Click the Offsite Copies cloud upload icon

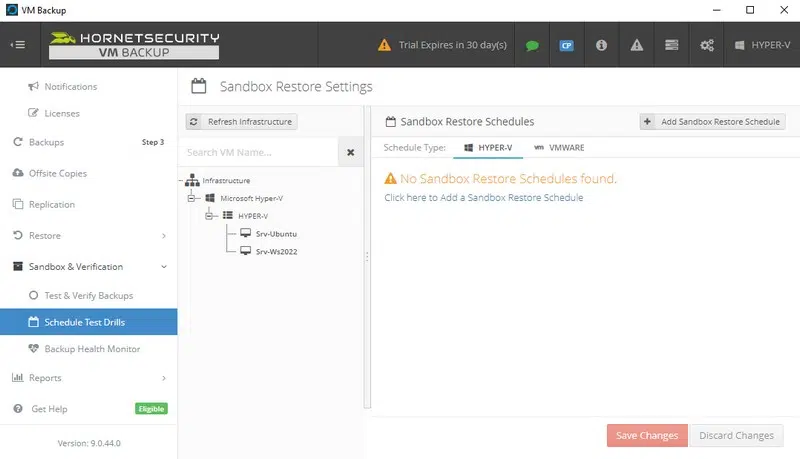coord(18,173)
